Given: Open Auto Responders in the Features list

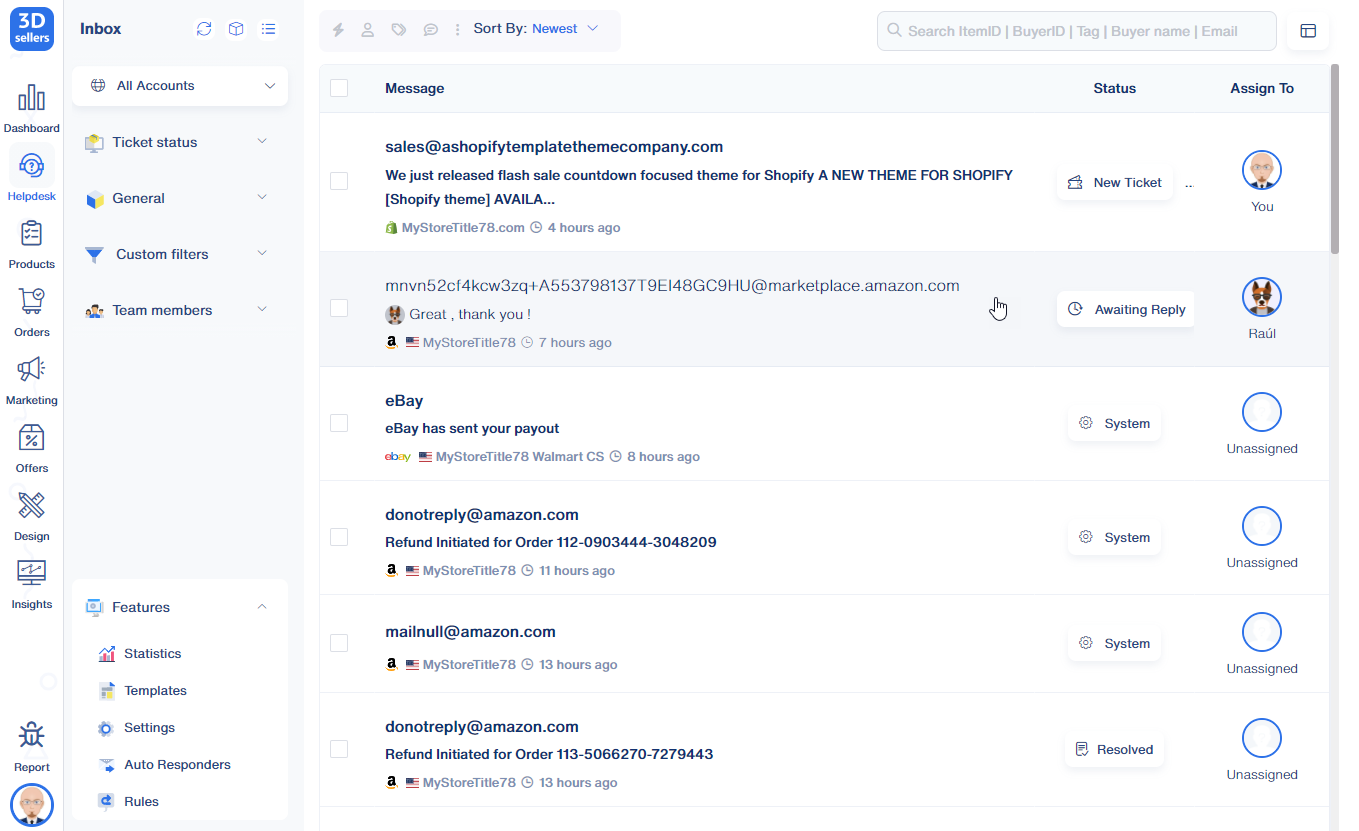Looking at the screenshot, I should pyautogui.click(x=177, y=765).
